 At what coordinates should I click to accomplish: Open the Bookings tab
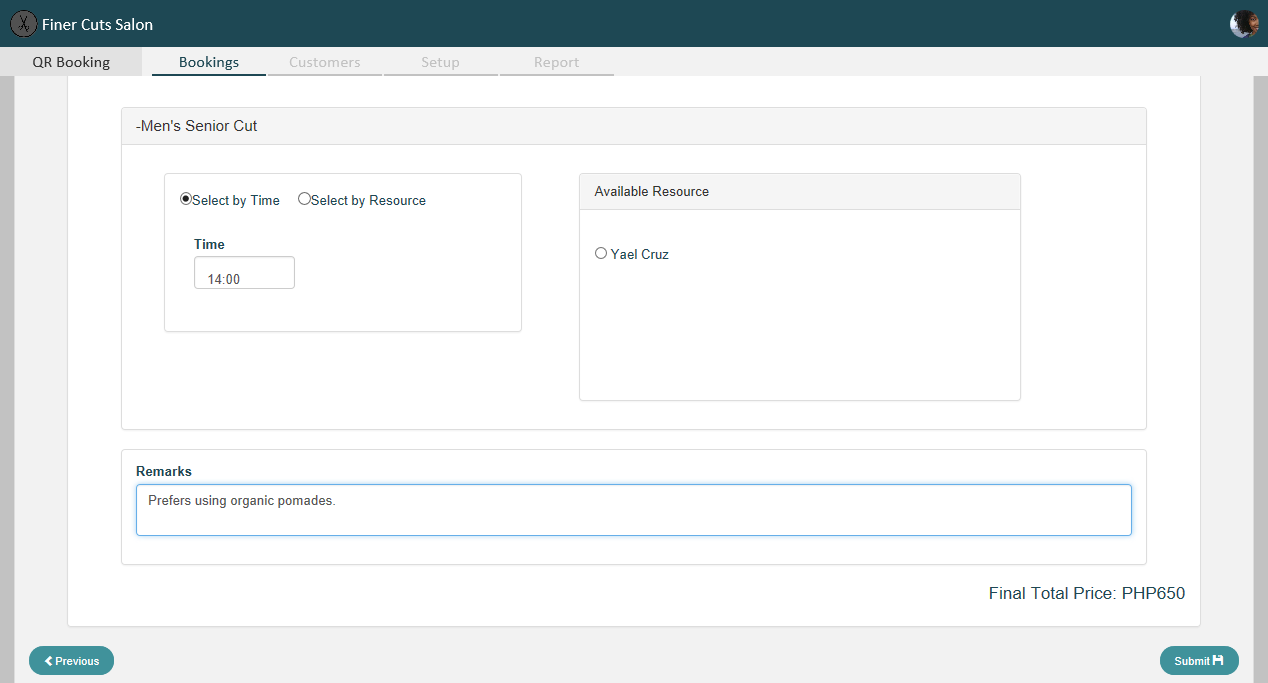pyautogui.click(x=209, y=62)
